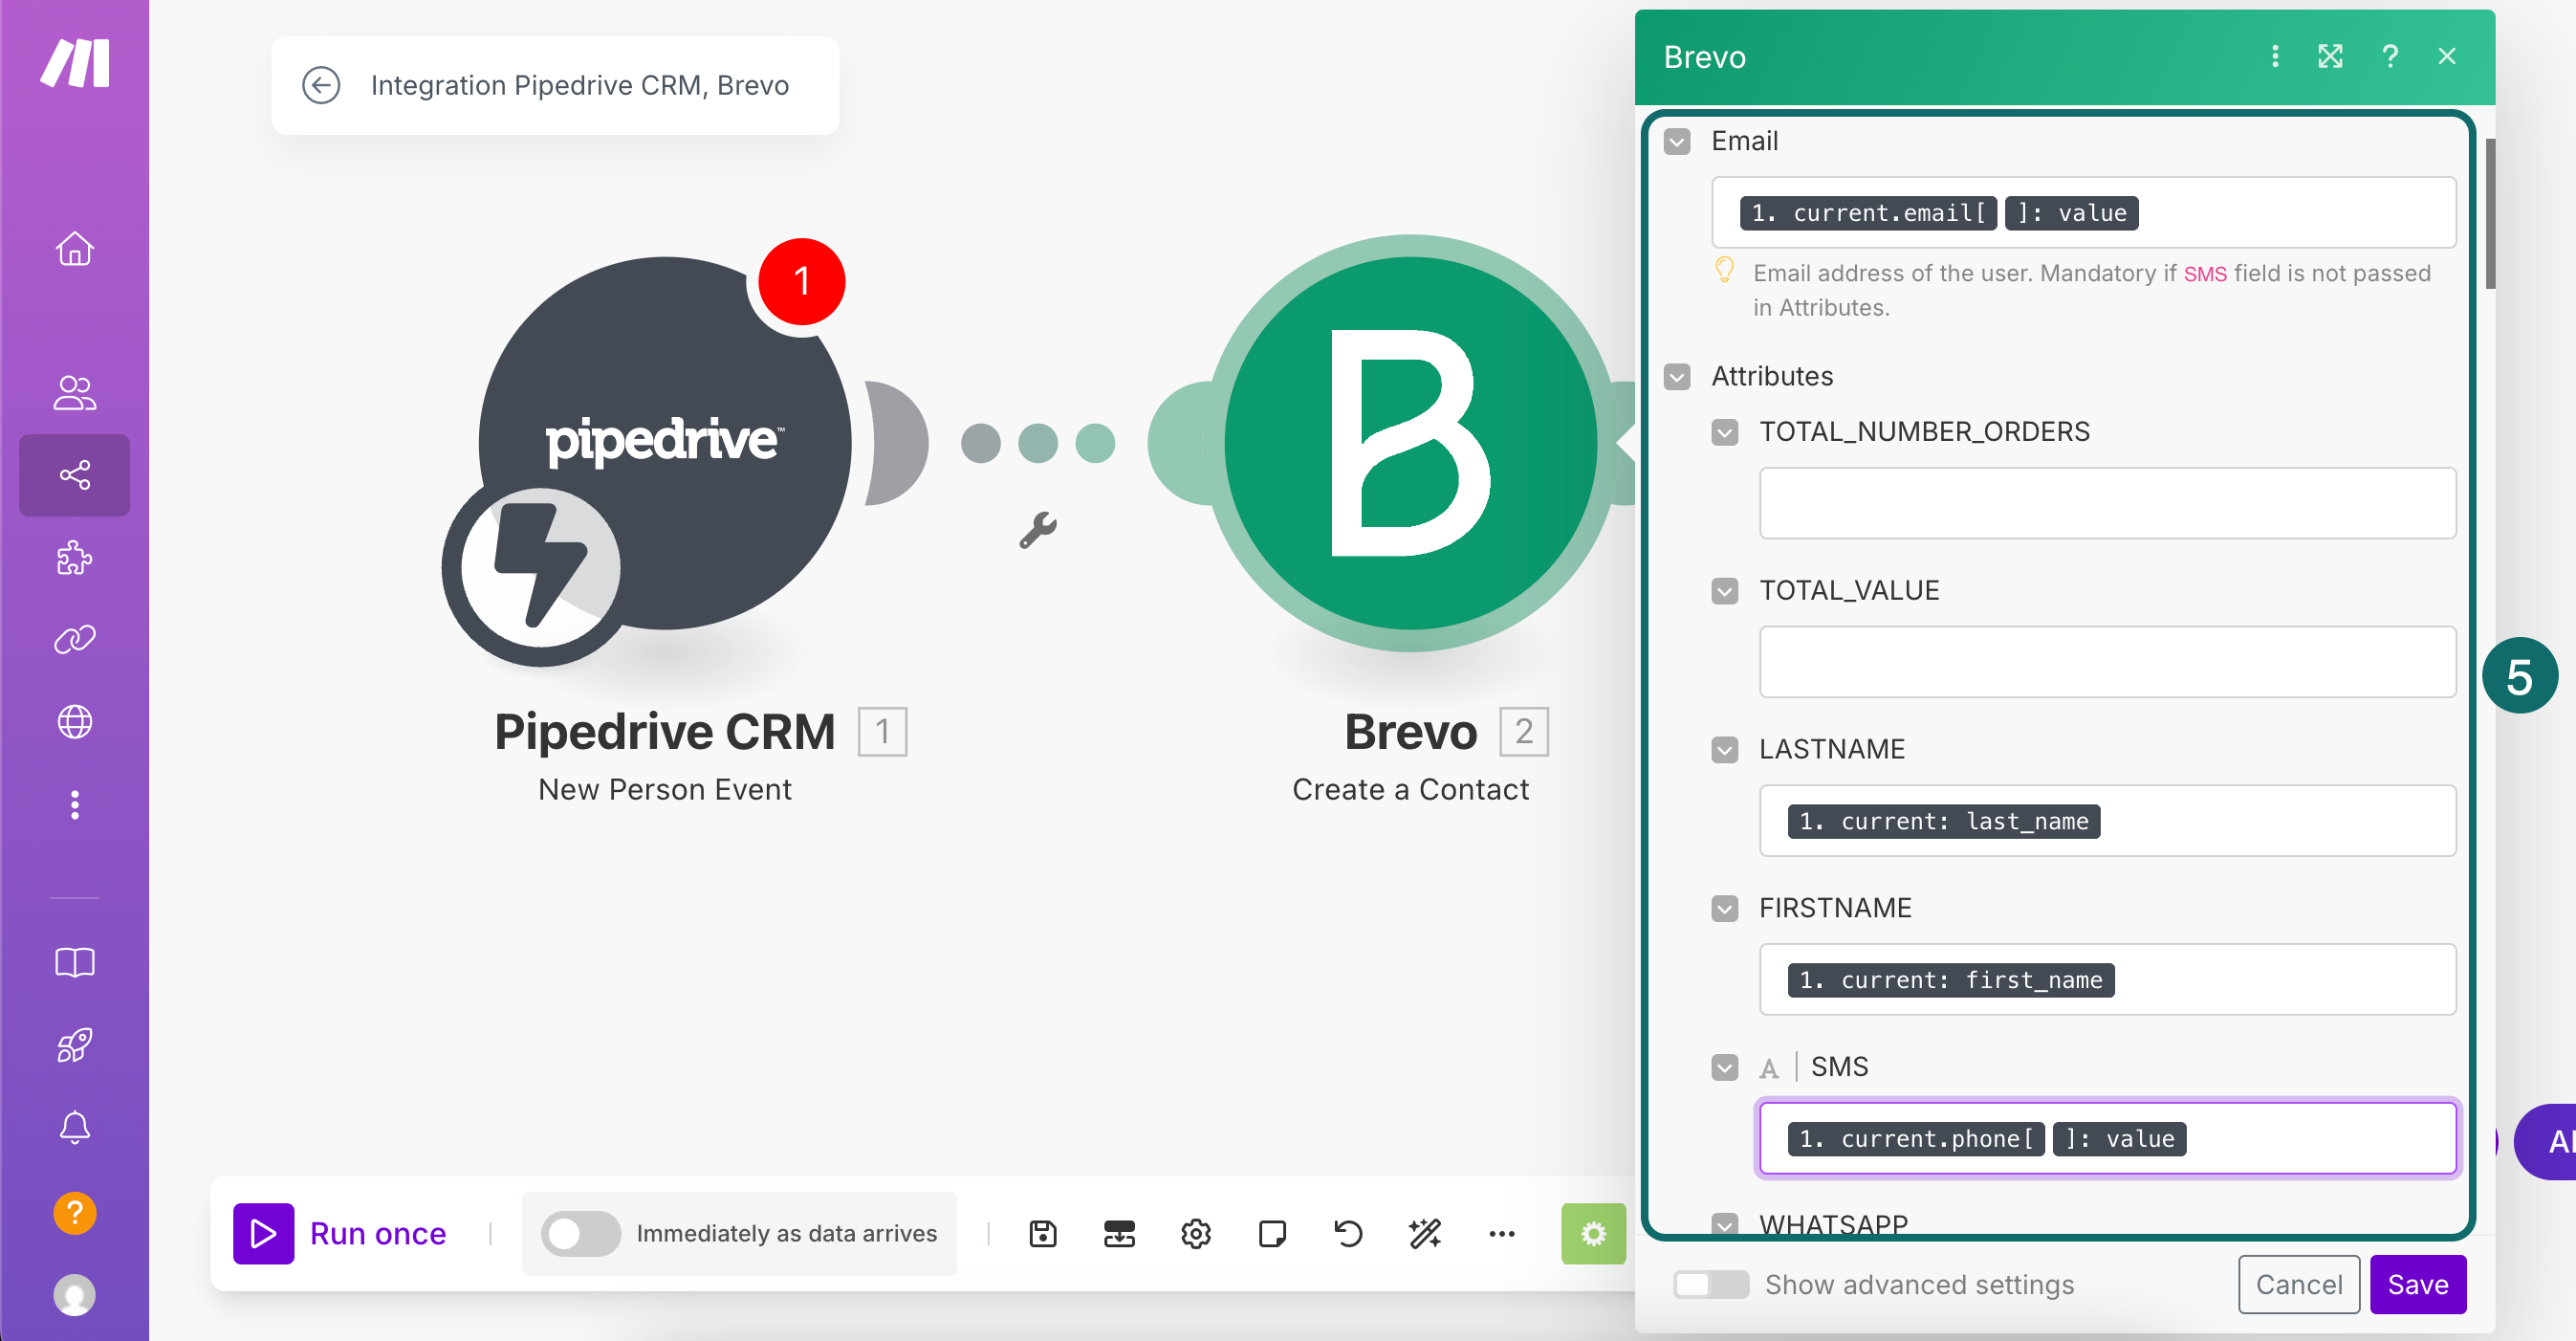The height and width of the screenshot is (1341, 2576).
Task: Open the Webhooks globe icon
Action: (75, 721)
